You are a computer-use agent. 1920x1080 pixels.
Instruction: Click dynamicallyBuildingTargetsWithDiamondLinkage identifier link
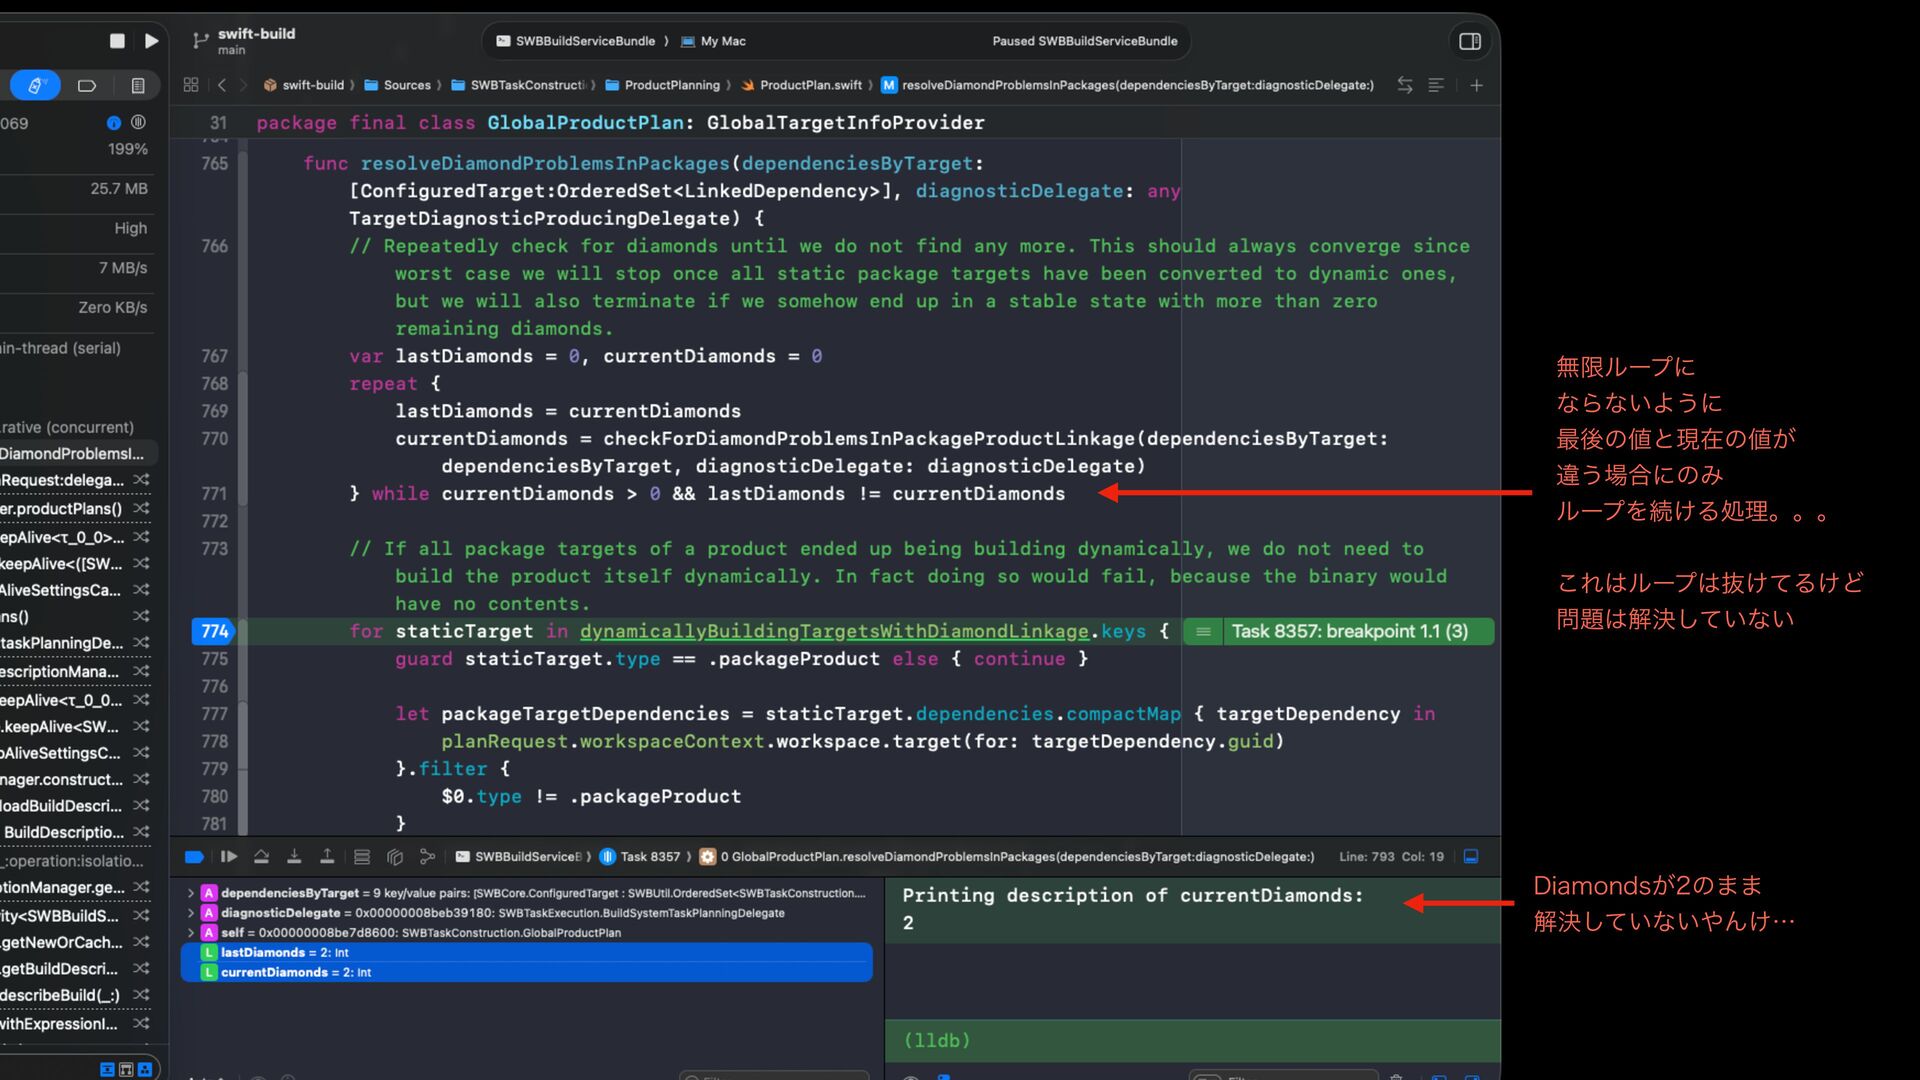(x=833, y=632)
